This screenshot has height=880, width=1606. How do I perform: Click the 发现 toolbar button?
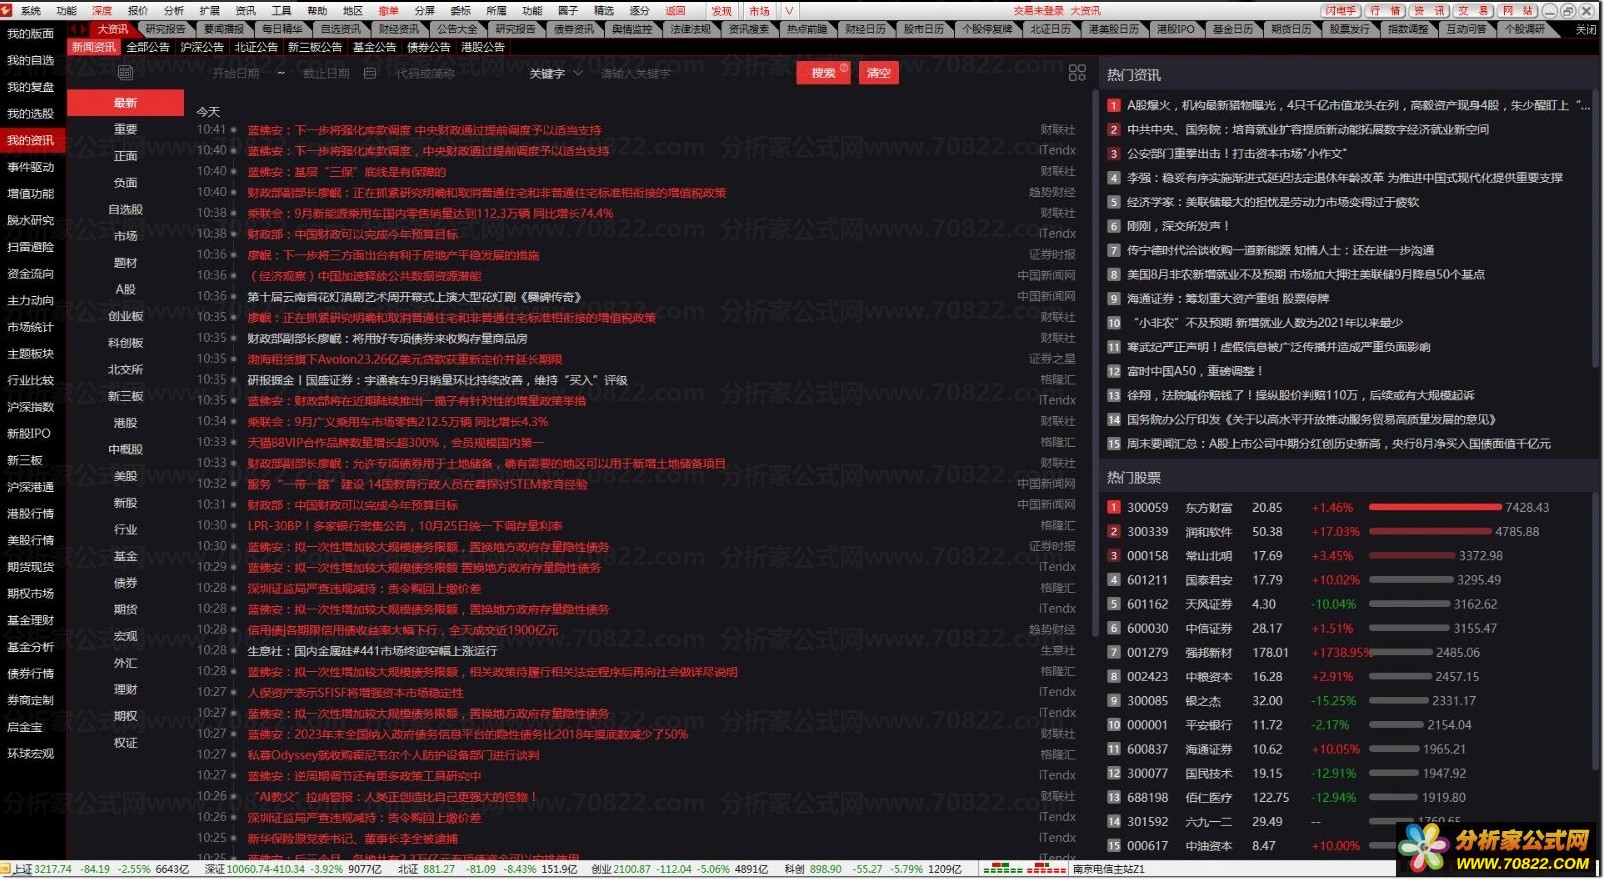click(x=722, y=10)
